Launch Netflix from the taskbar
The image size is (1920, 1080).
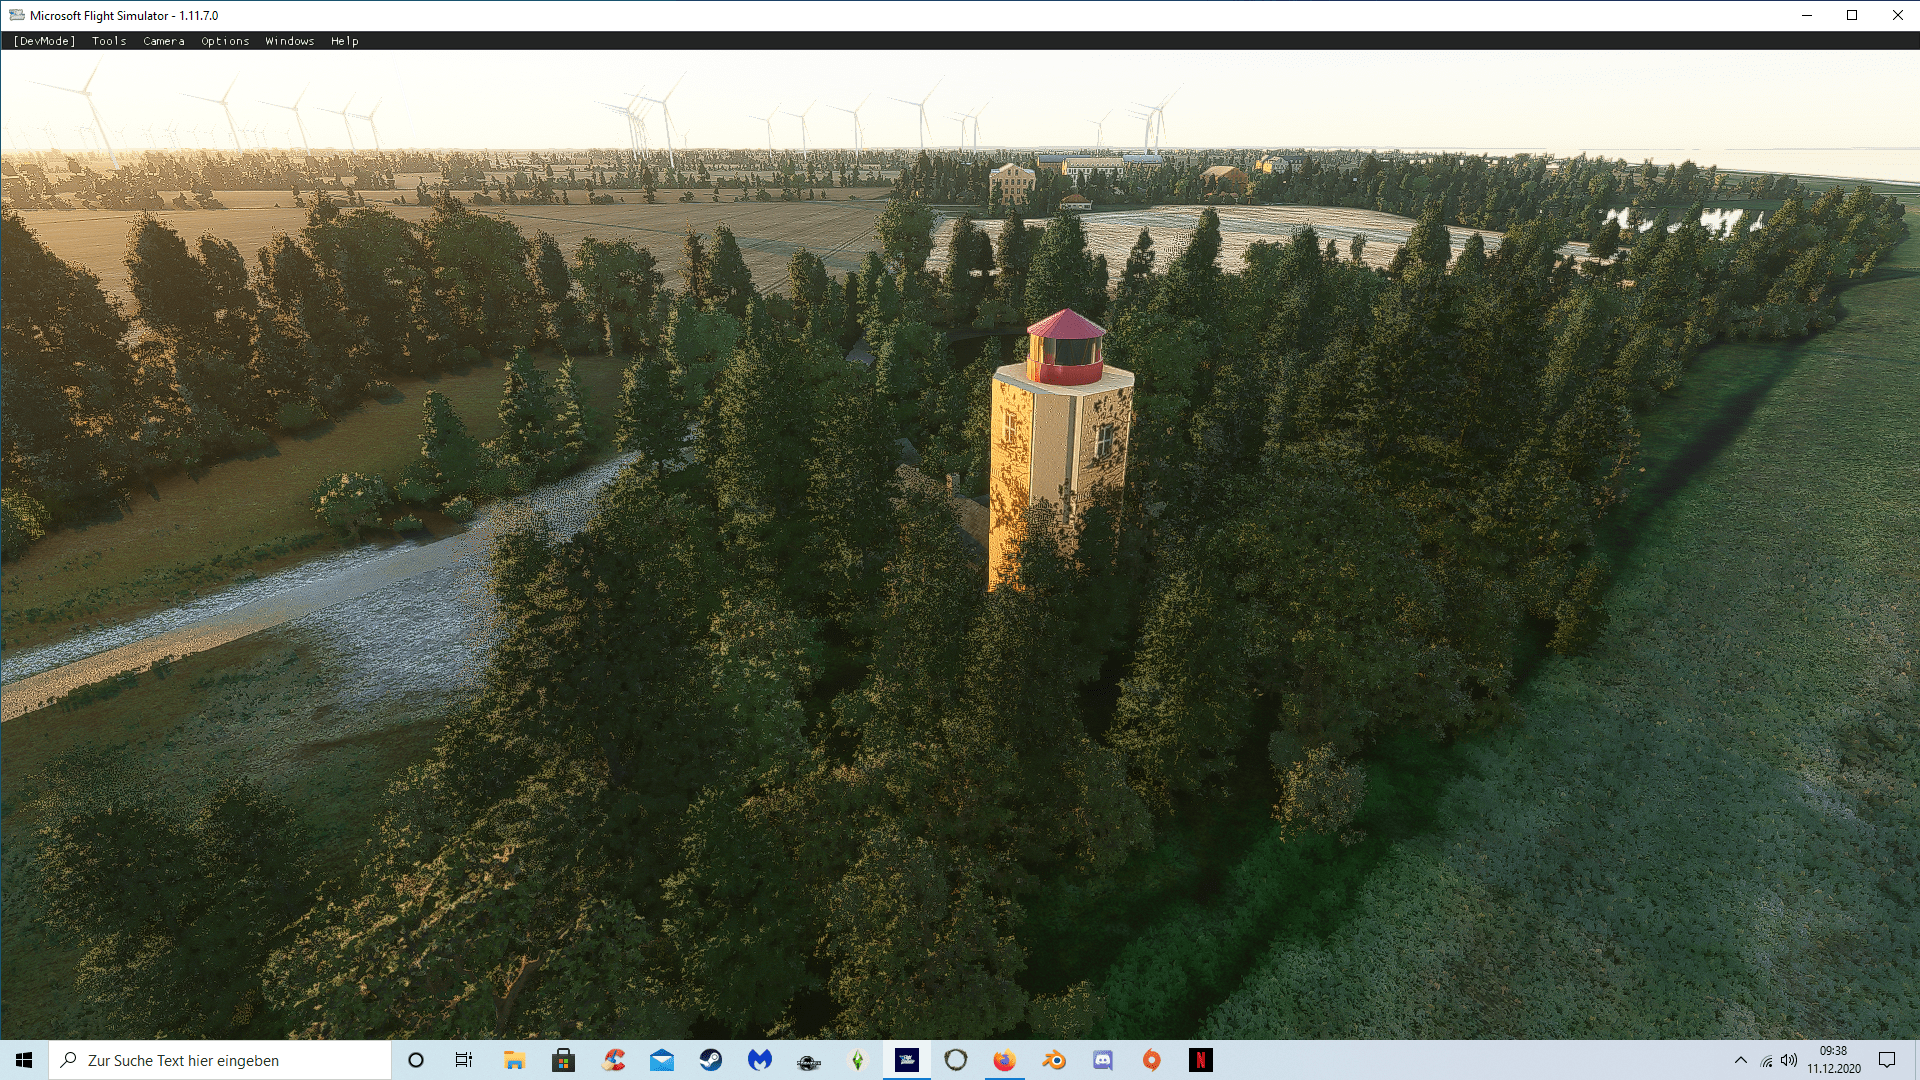tap(1201, 1060)
